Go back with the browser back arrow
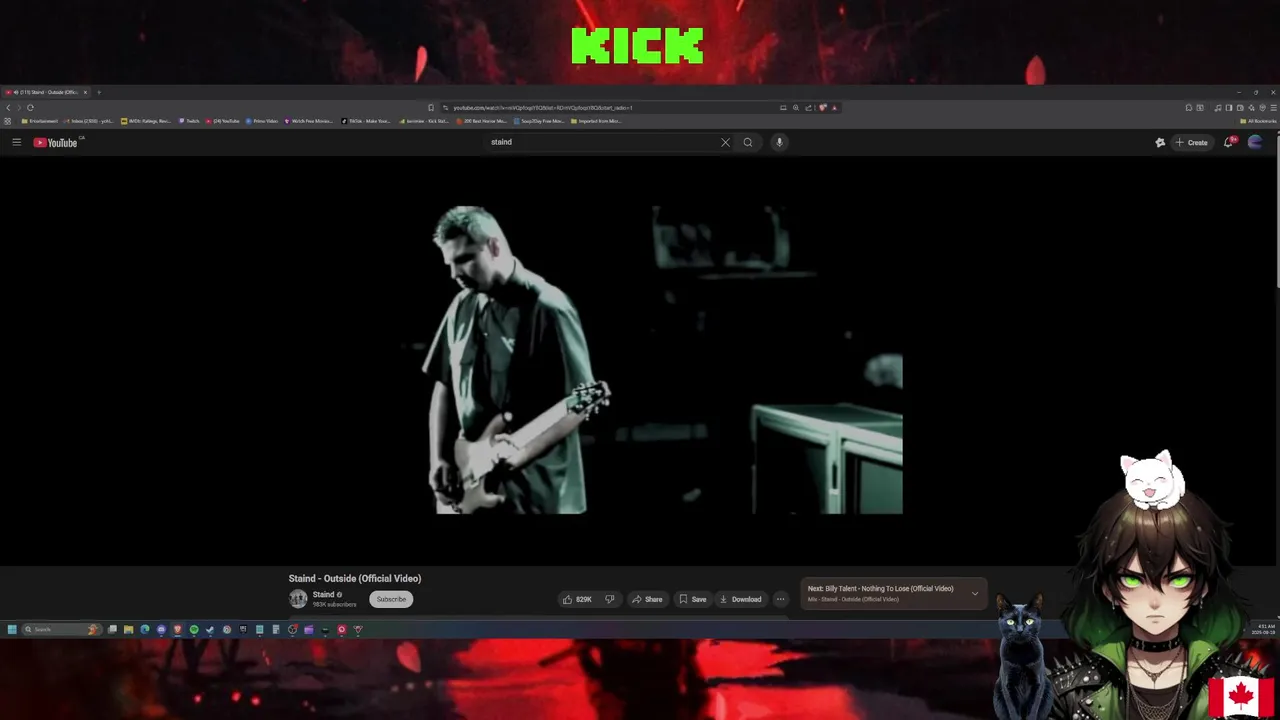1280x720 pixels. (8, 107)
